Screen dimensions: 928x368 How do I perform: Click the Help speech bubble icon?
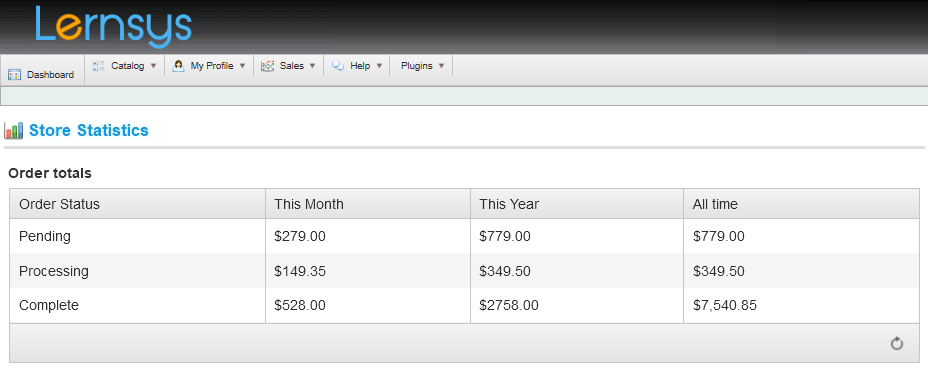tap(338, 66)
